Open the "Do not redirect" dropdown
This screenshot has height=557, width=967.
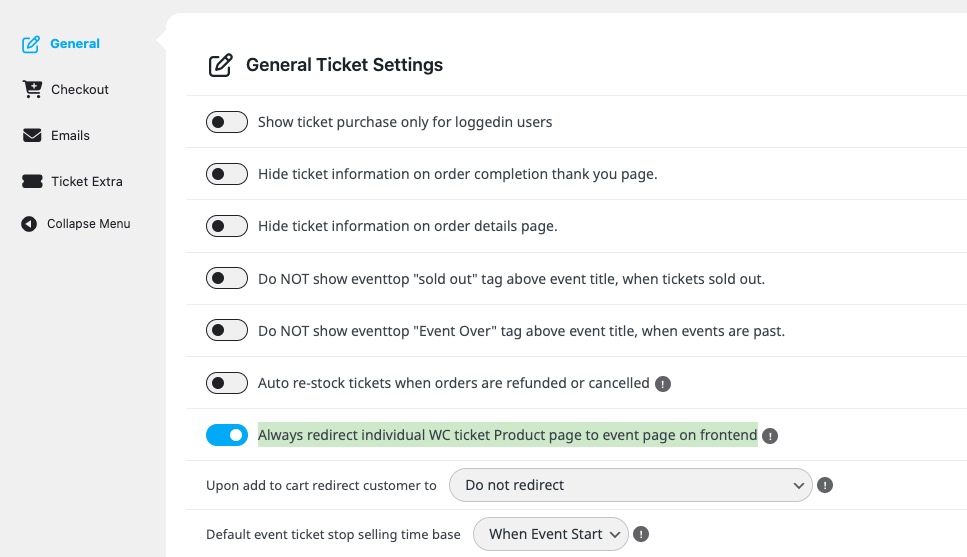point(630,485)
